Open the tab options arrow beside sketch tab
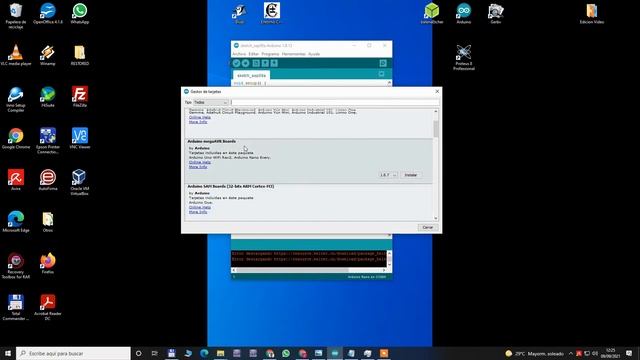This screenshot has height=360, width=640. 381,74
